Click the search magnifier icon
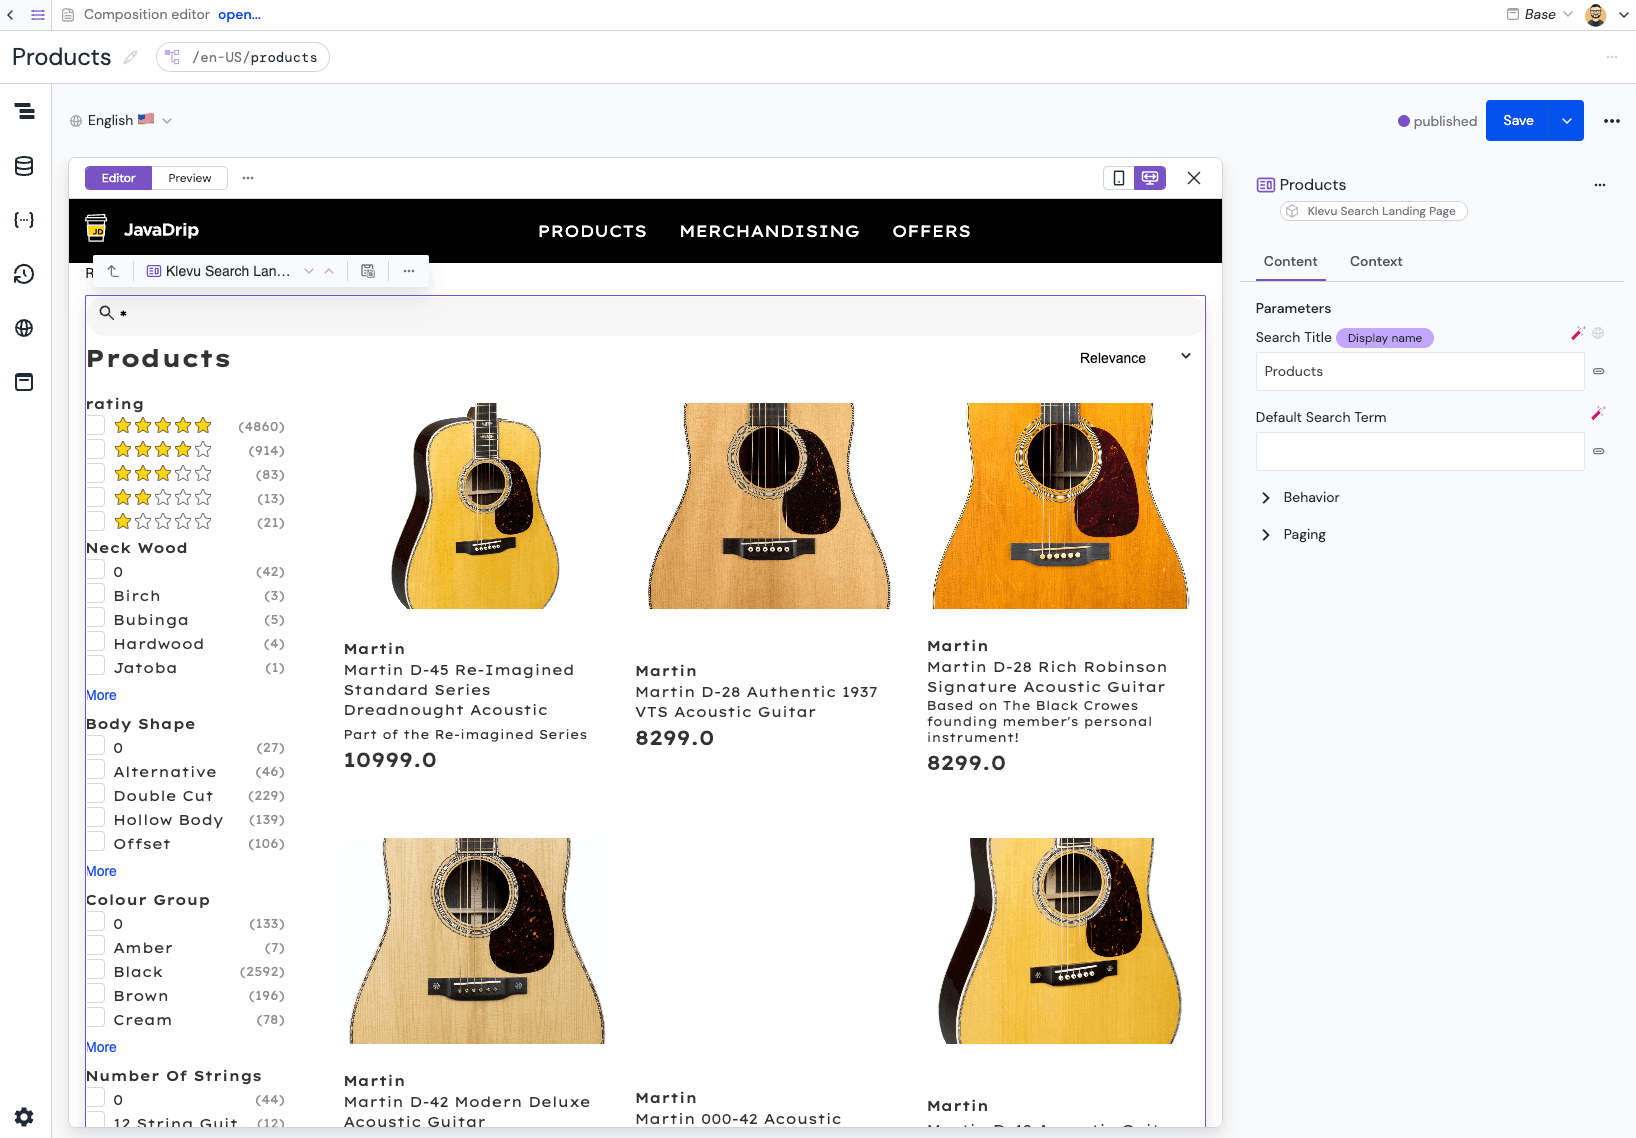 [106, 313]
